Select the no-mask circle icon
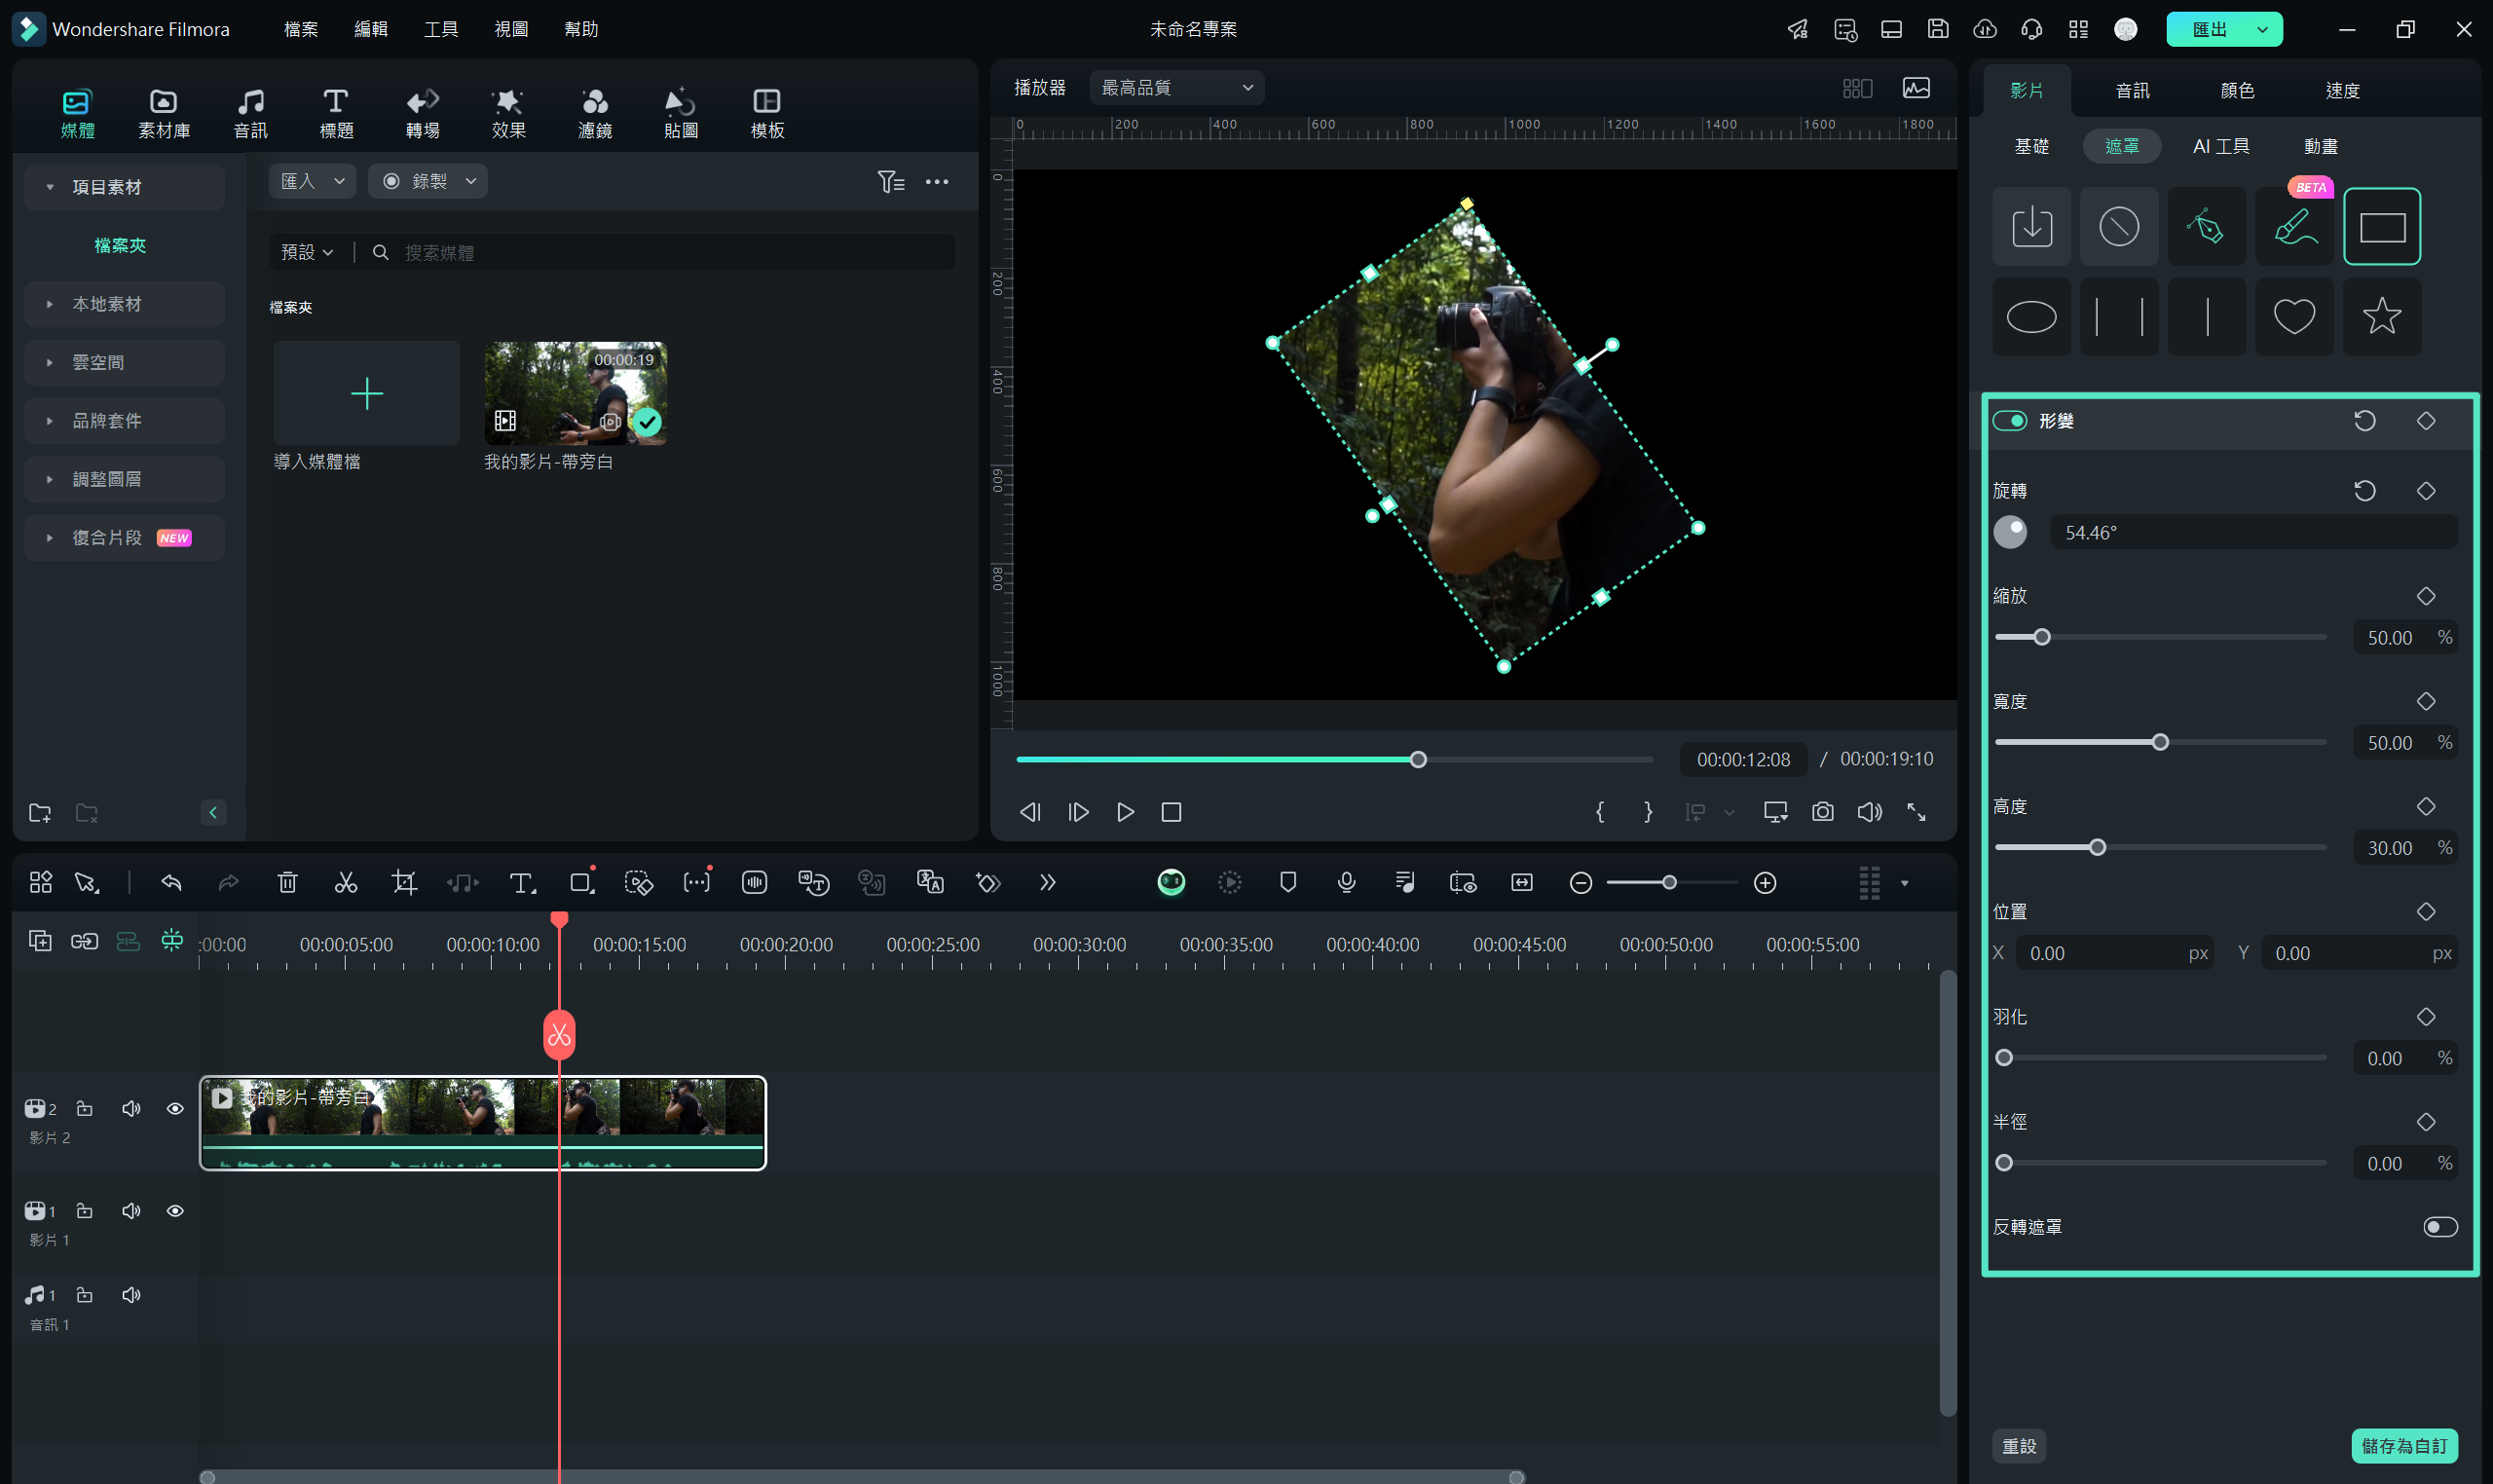 click(2118, 227)
